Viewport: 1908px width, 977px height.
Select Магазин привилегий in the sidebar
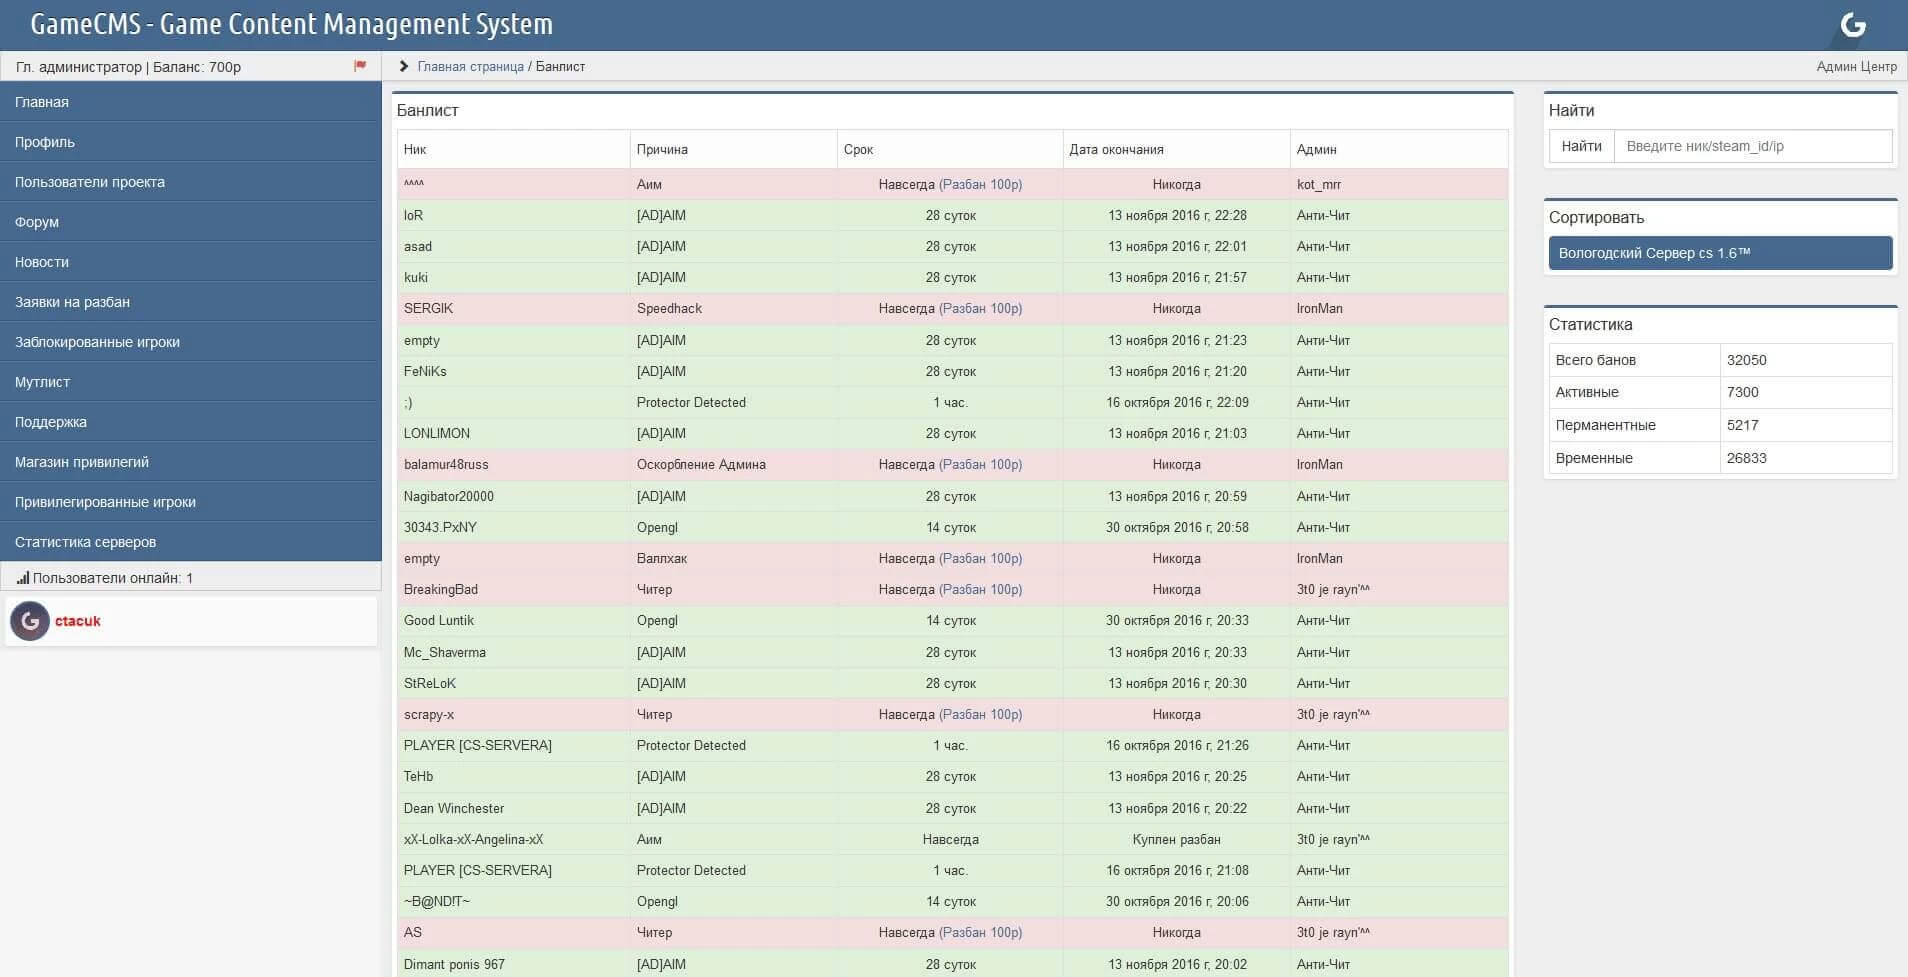click(x=82, y=462)
